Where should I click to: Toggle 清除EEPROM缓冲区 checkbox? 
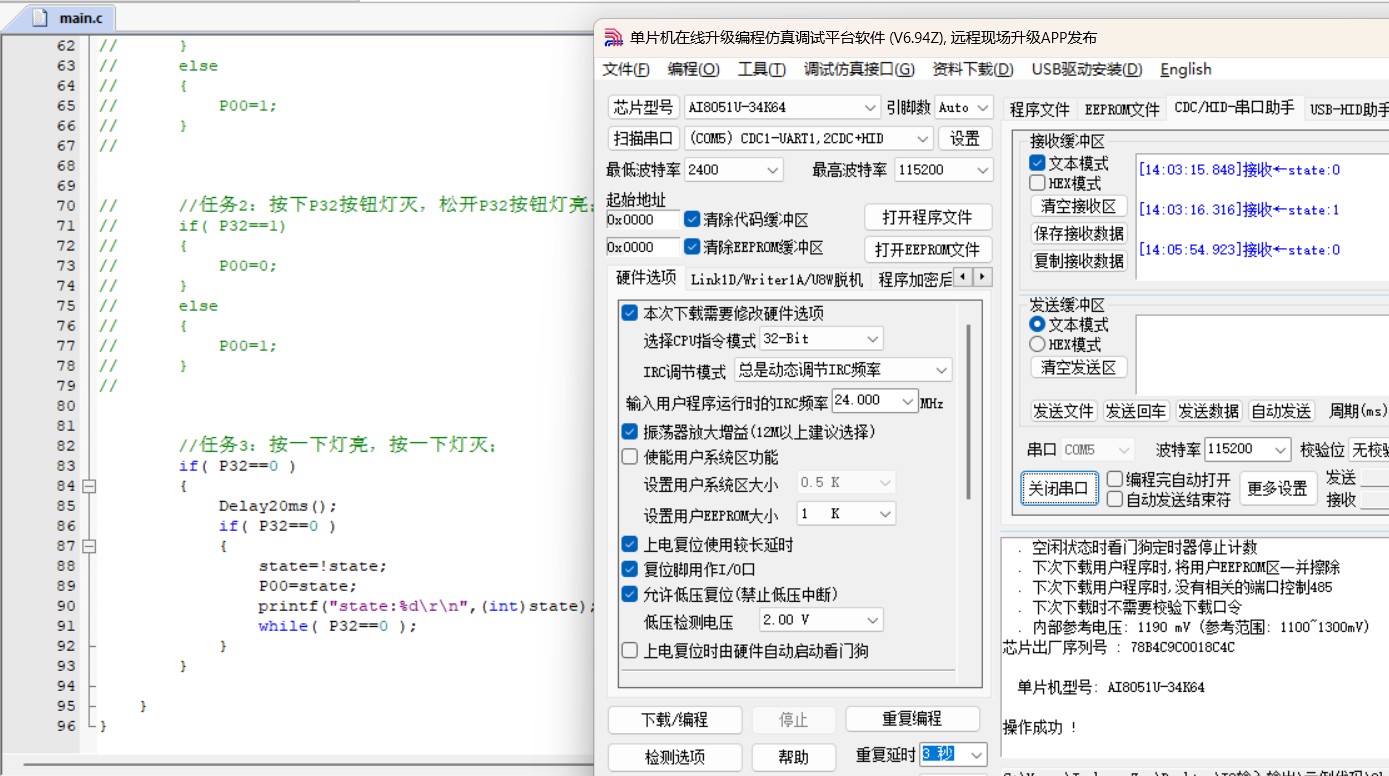point(692,247)
